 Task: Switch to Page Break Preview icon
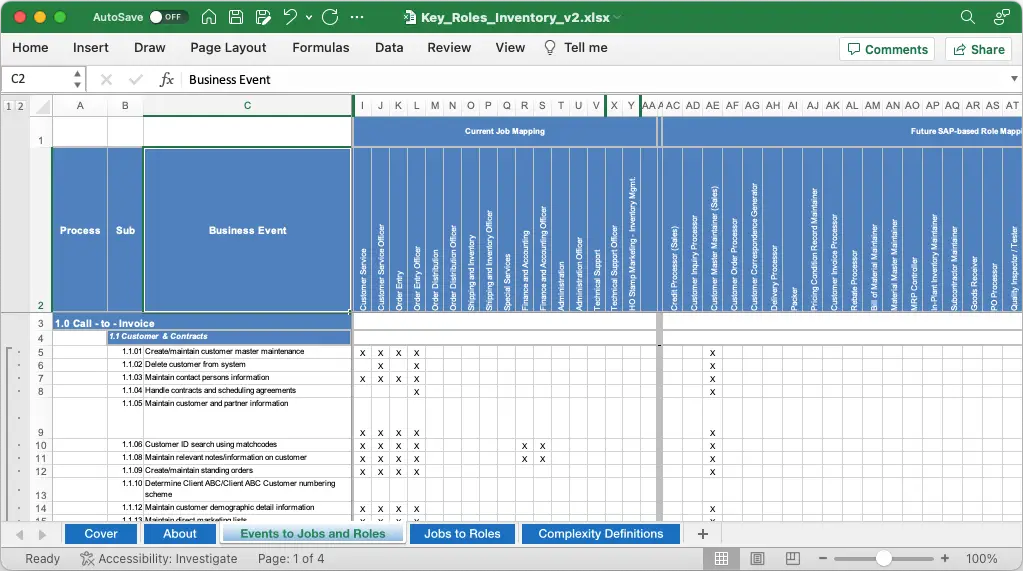pos(793,559)
